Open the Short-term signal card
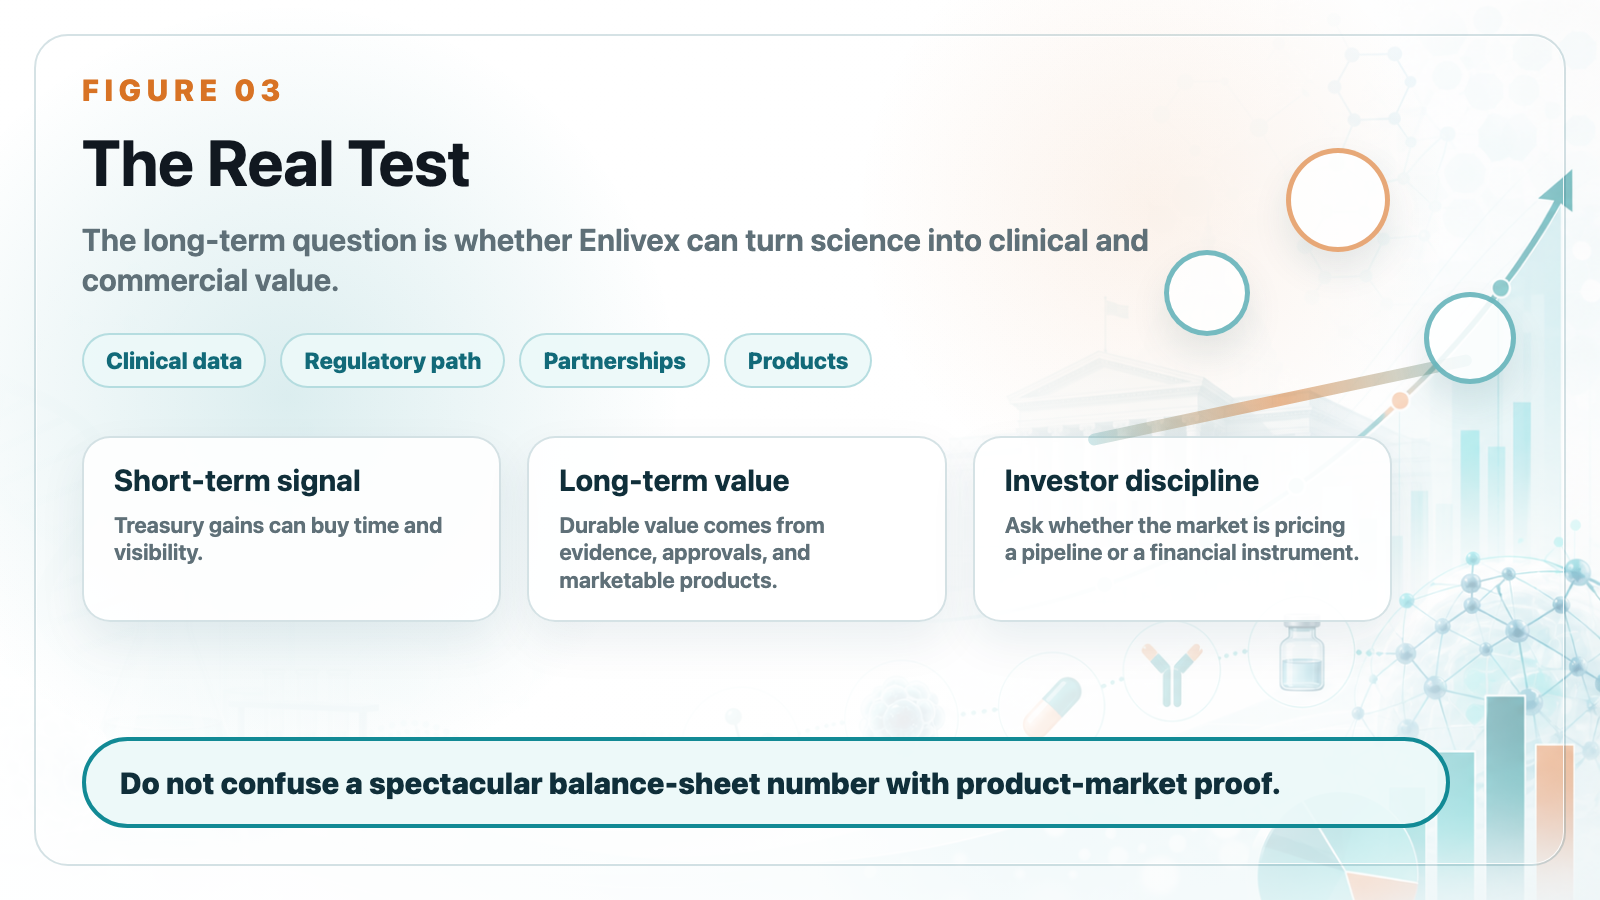 coord(291,529)
